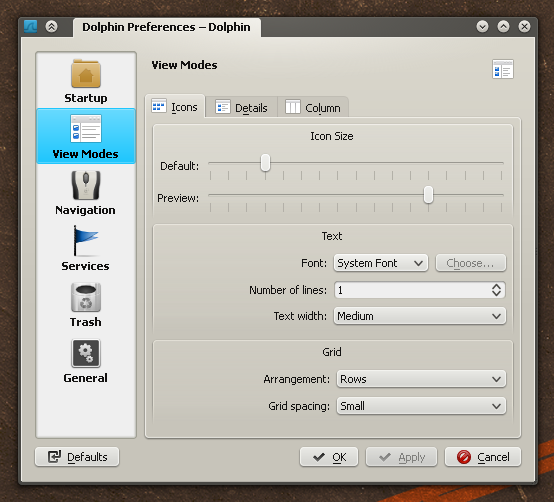This screenshot has width=554, height=502.
Task: Select the Services blue flag icon
Action: click(86, 241)
